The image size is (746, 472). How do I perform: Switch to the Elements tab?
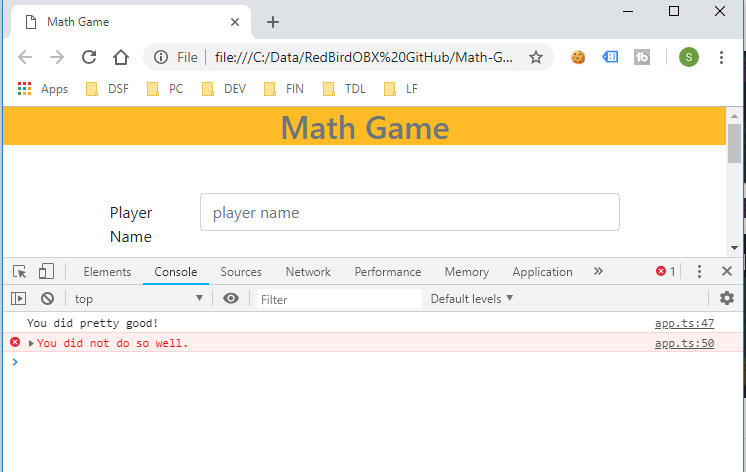[107, 272]
